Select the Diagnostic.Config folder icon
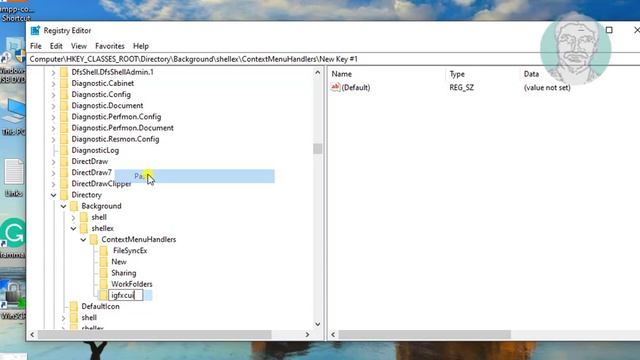Image resolution: width=640 pixels, height=360 pixels. [x=64, y=94]
